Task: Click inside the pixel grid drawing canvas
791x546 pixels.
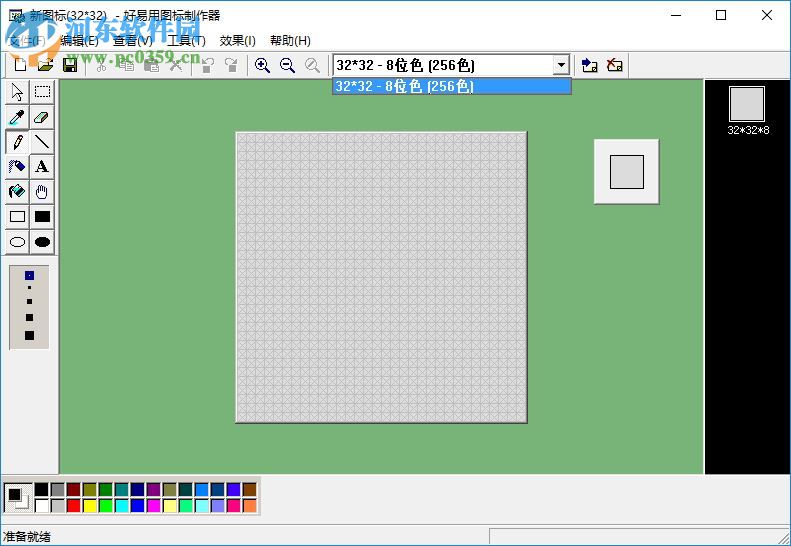Action: point(381,278)
